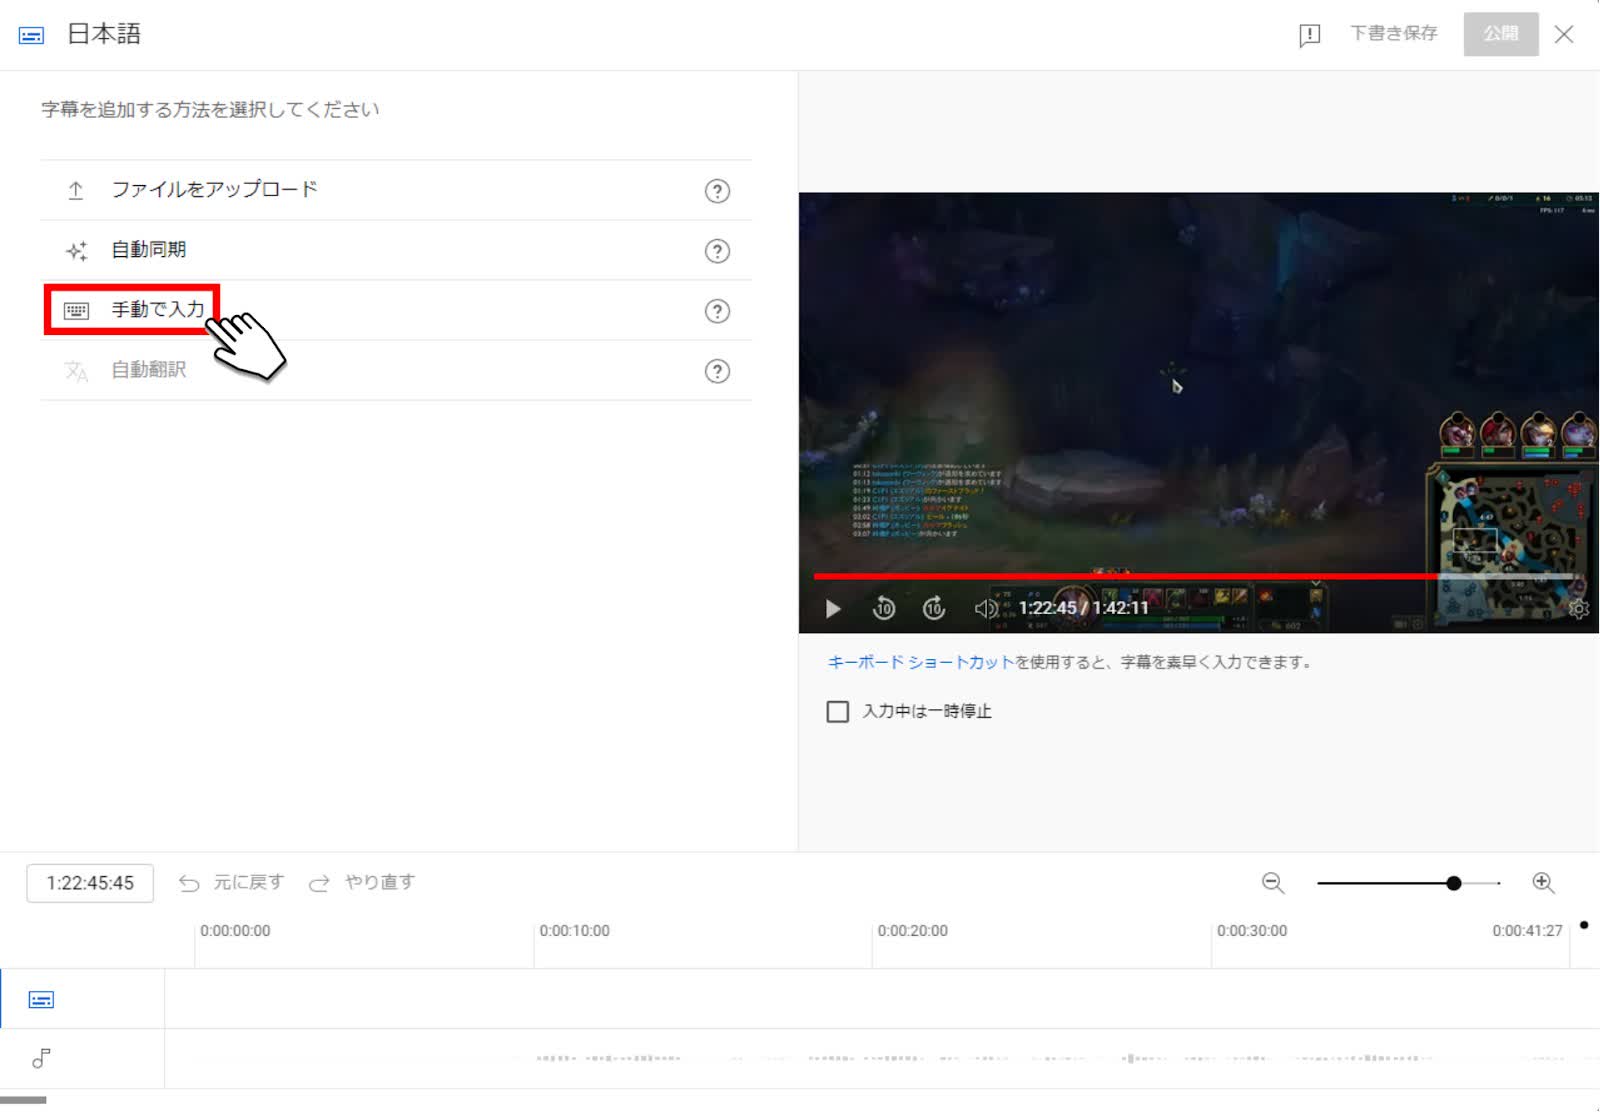
Task: Click the horizontal scrollbar at bottom left
Action: coord(23,1100)
